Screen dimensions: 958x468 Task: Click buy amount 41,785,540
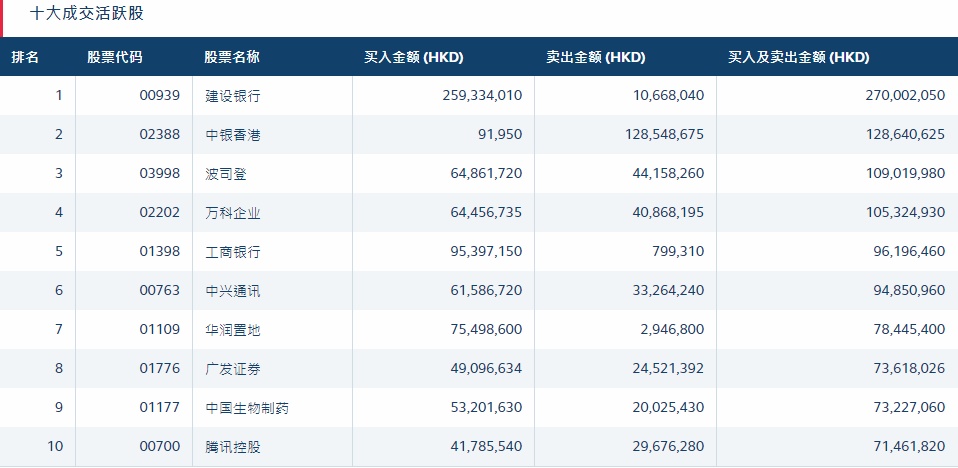[x=486, y=447]
